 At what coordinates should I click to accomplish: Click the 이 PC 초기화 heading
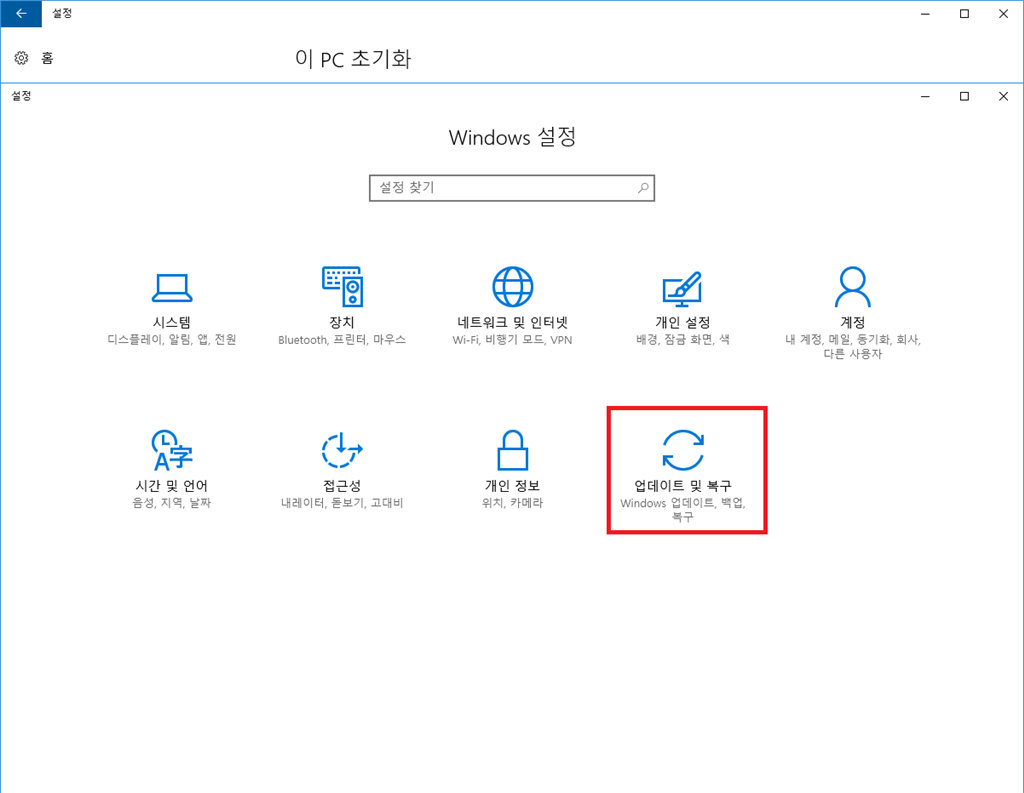pos(353,59)
